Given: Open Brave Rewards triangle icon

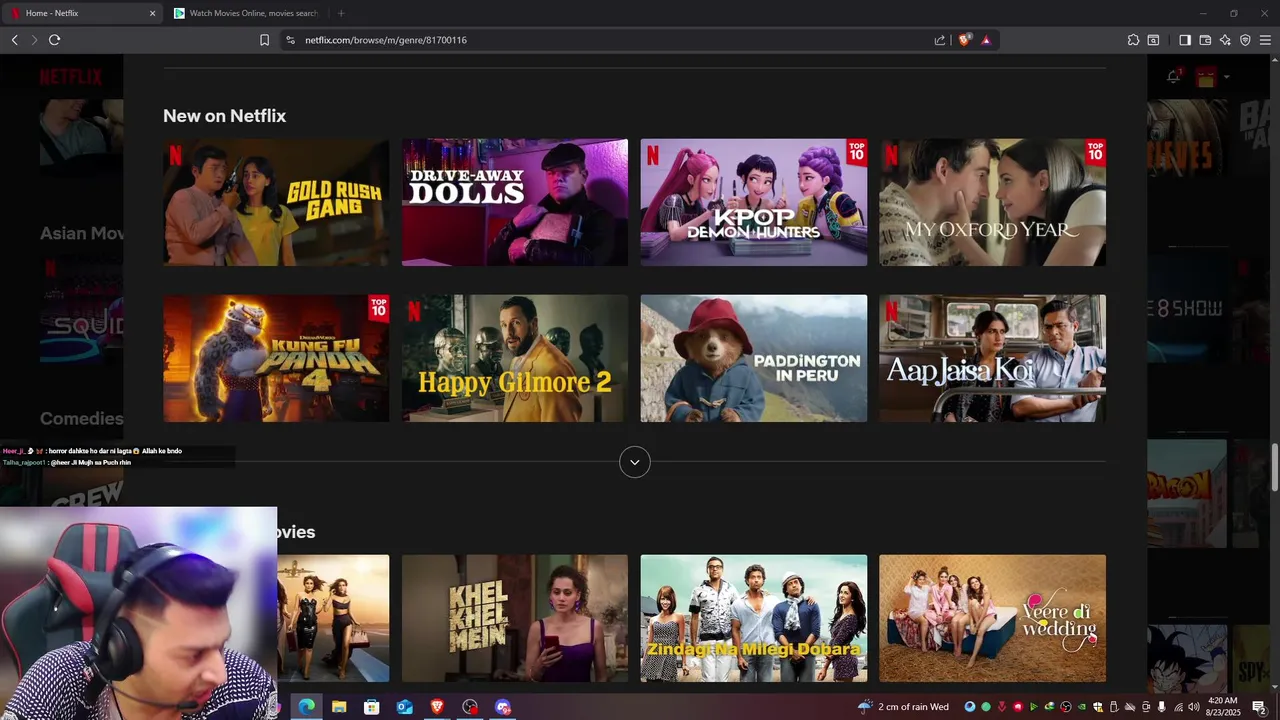Looking at the screenshot, I should pyautogui.click(x=986, y=40).
